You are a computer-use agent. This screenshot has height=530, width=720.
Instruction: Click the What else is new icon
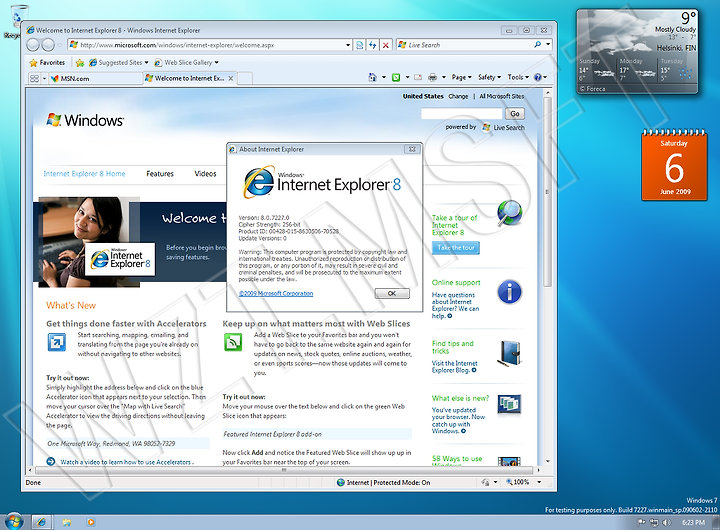point(509,404)
